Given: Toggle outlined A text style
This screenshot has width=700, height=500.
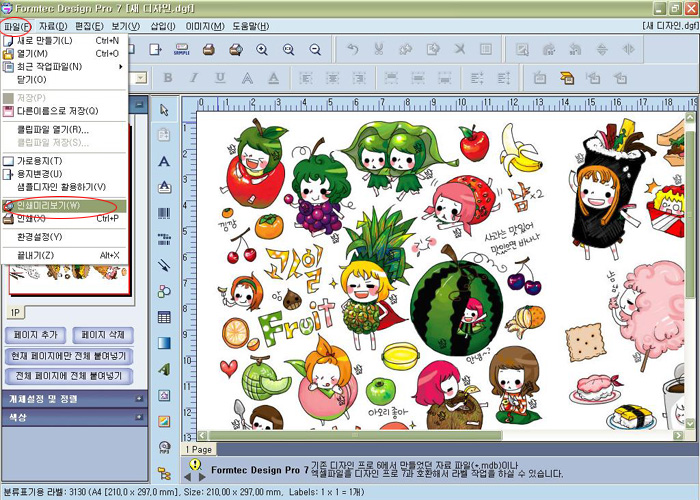Looking at the screenshot, I should [x=247, y=78].
